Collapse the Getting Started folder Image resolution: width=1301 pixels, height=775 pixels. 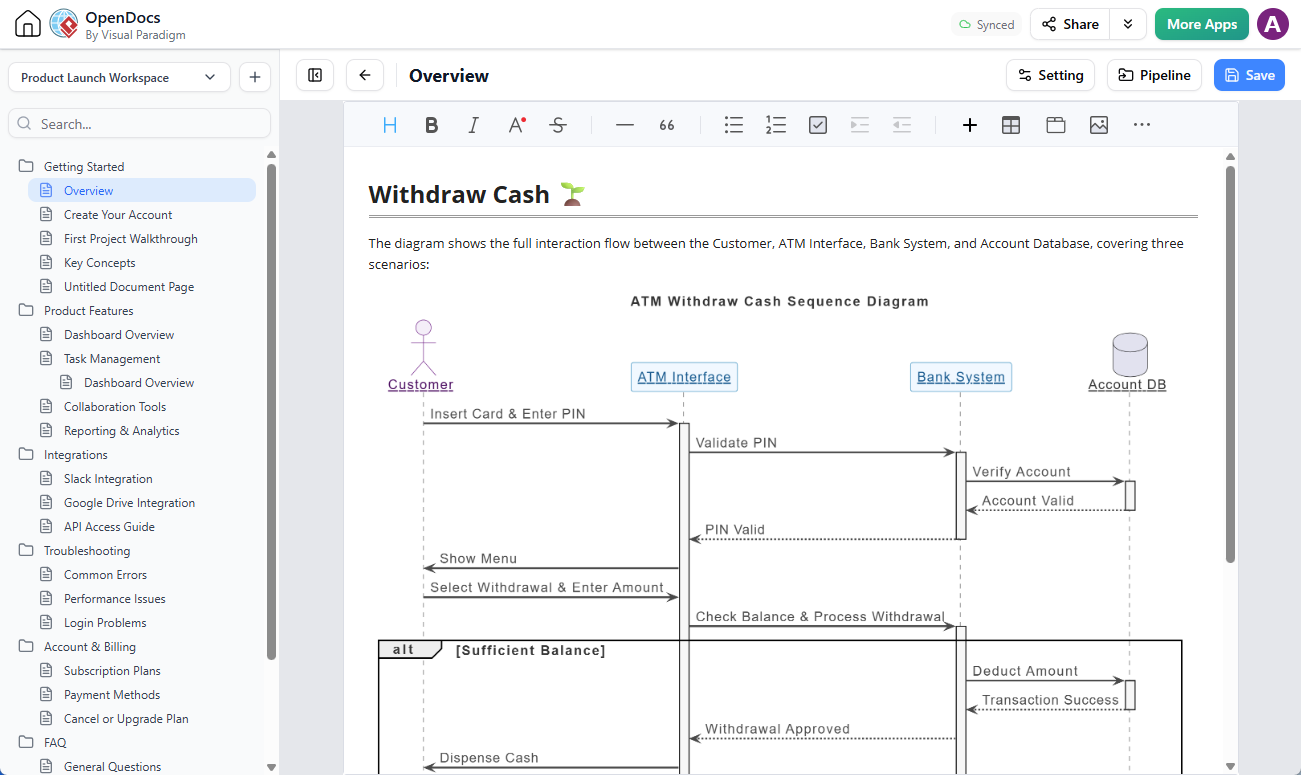point(26,166)
